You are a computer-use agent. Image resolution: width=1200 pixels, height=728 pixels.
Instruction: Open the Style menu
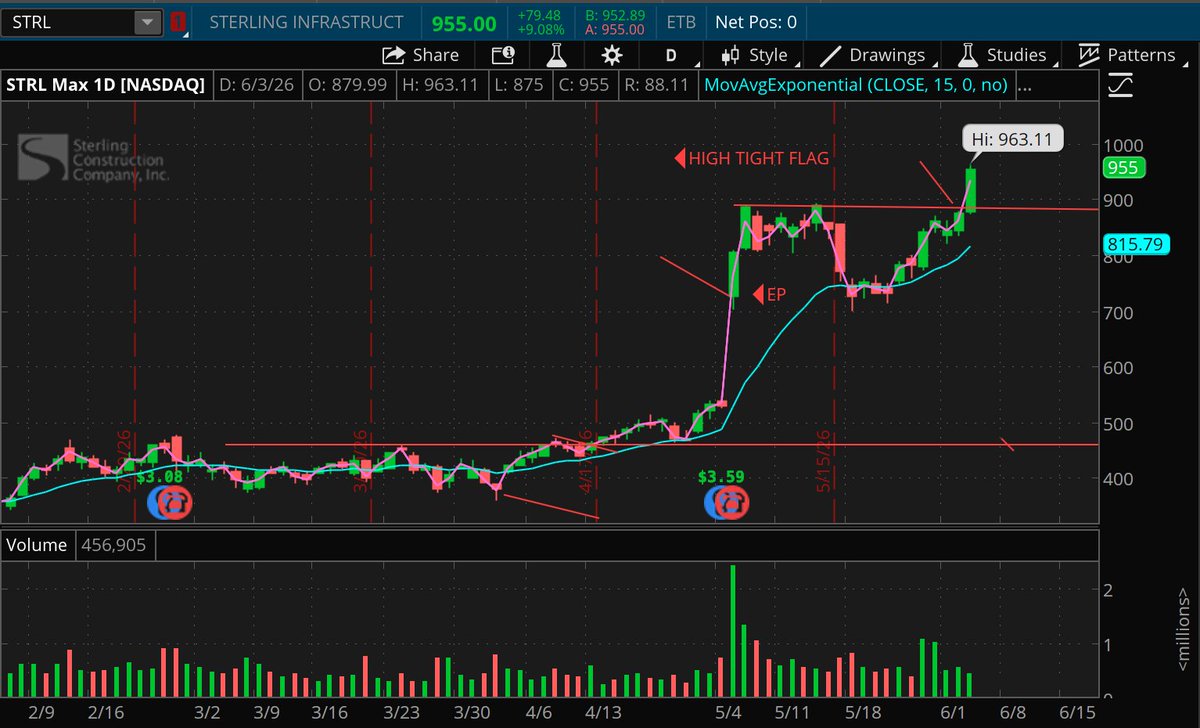tap(756, 55)
